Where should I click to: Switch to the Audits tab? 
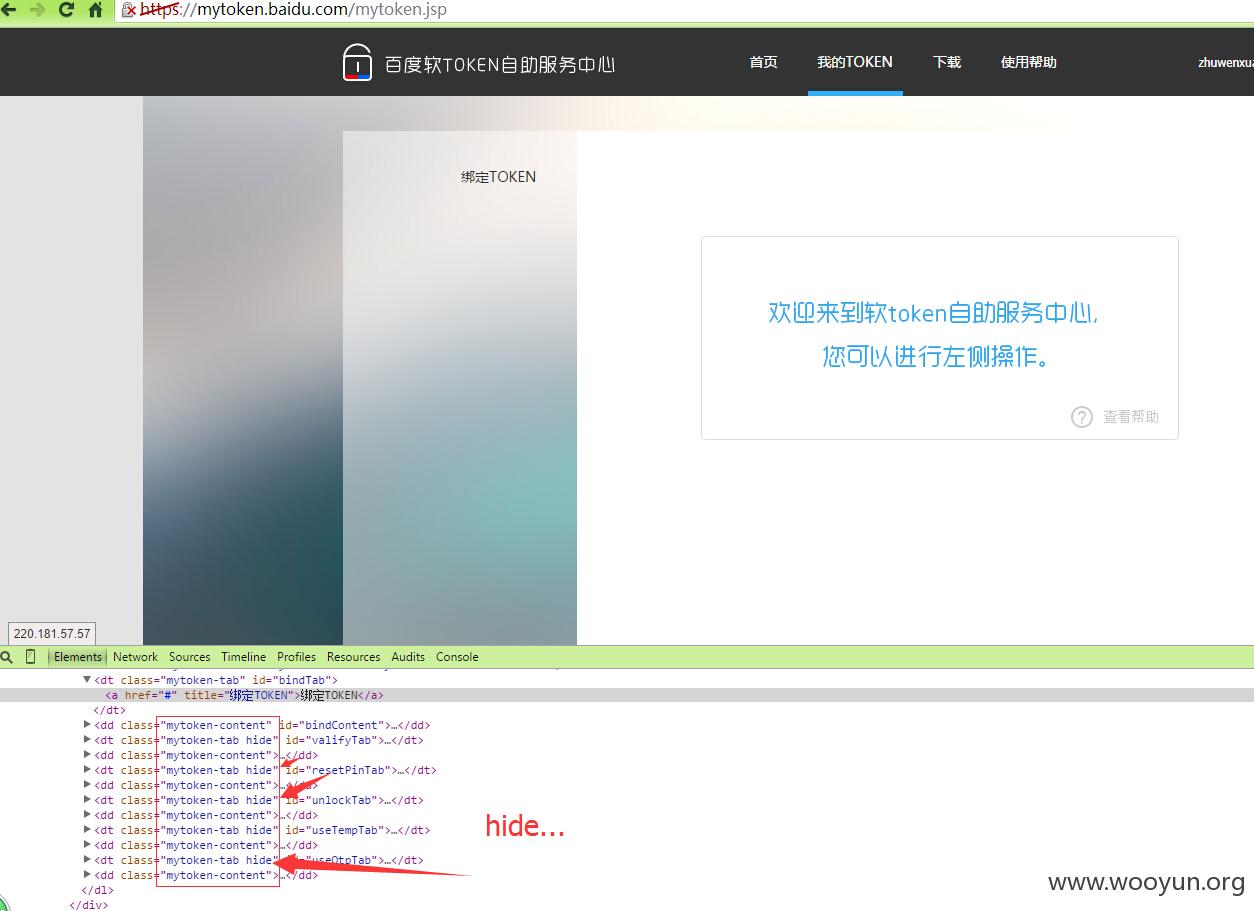[x=408, y=657]
